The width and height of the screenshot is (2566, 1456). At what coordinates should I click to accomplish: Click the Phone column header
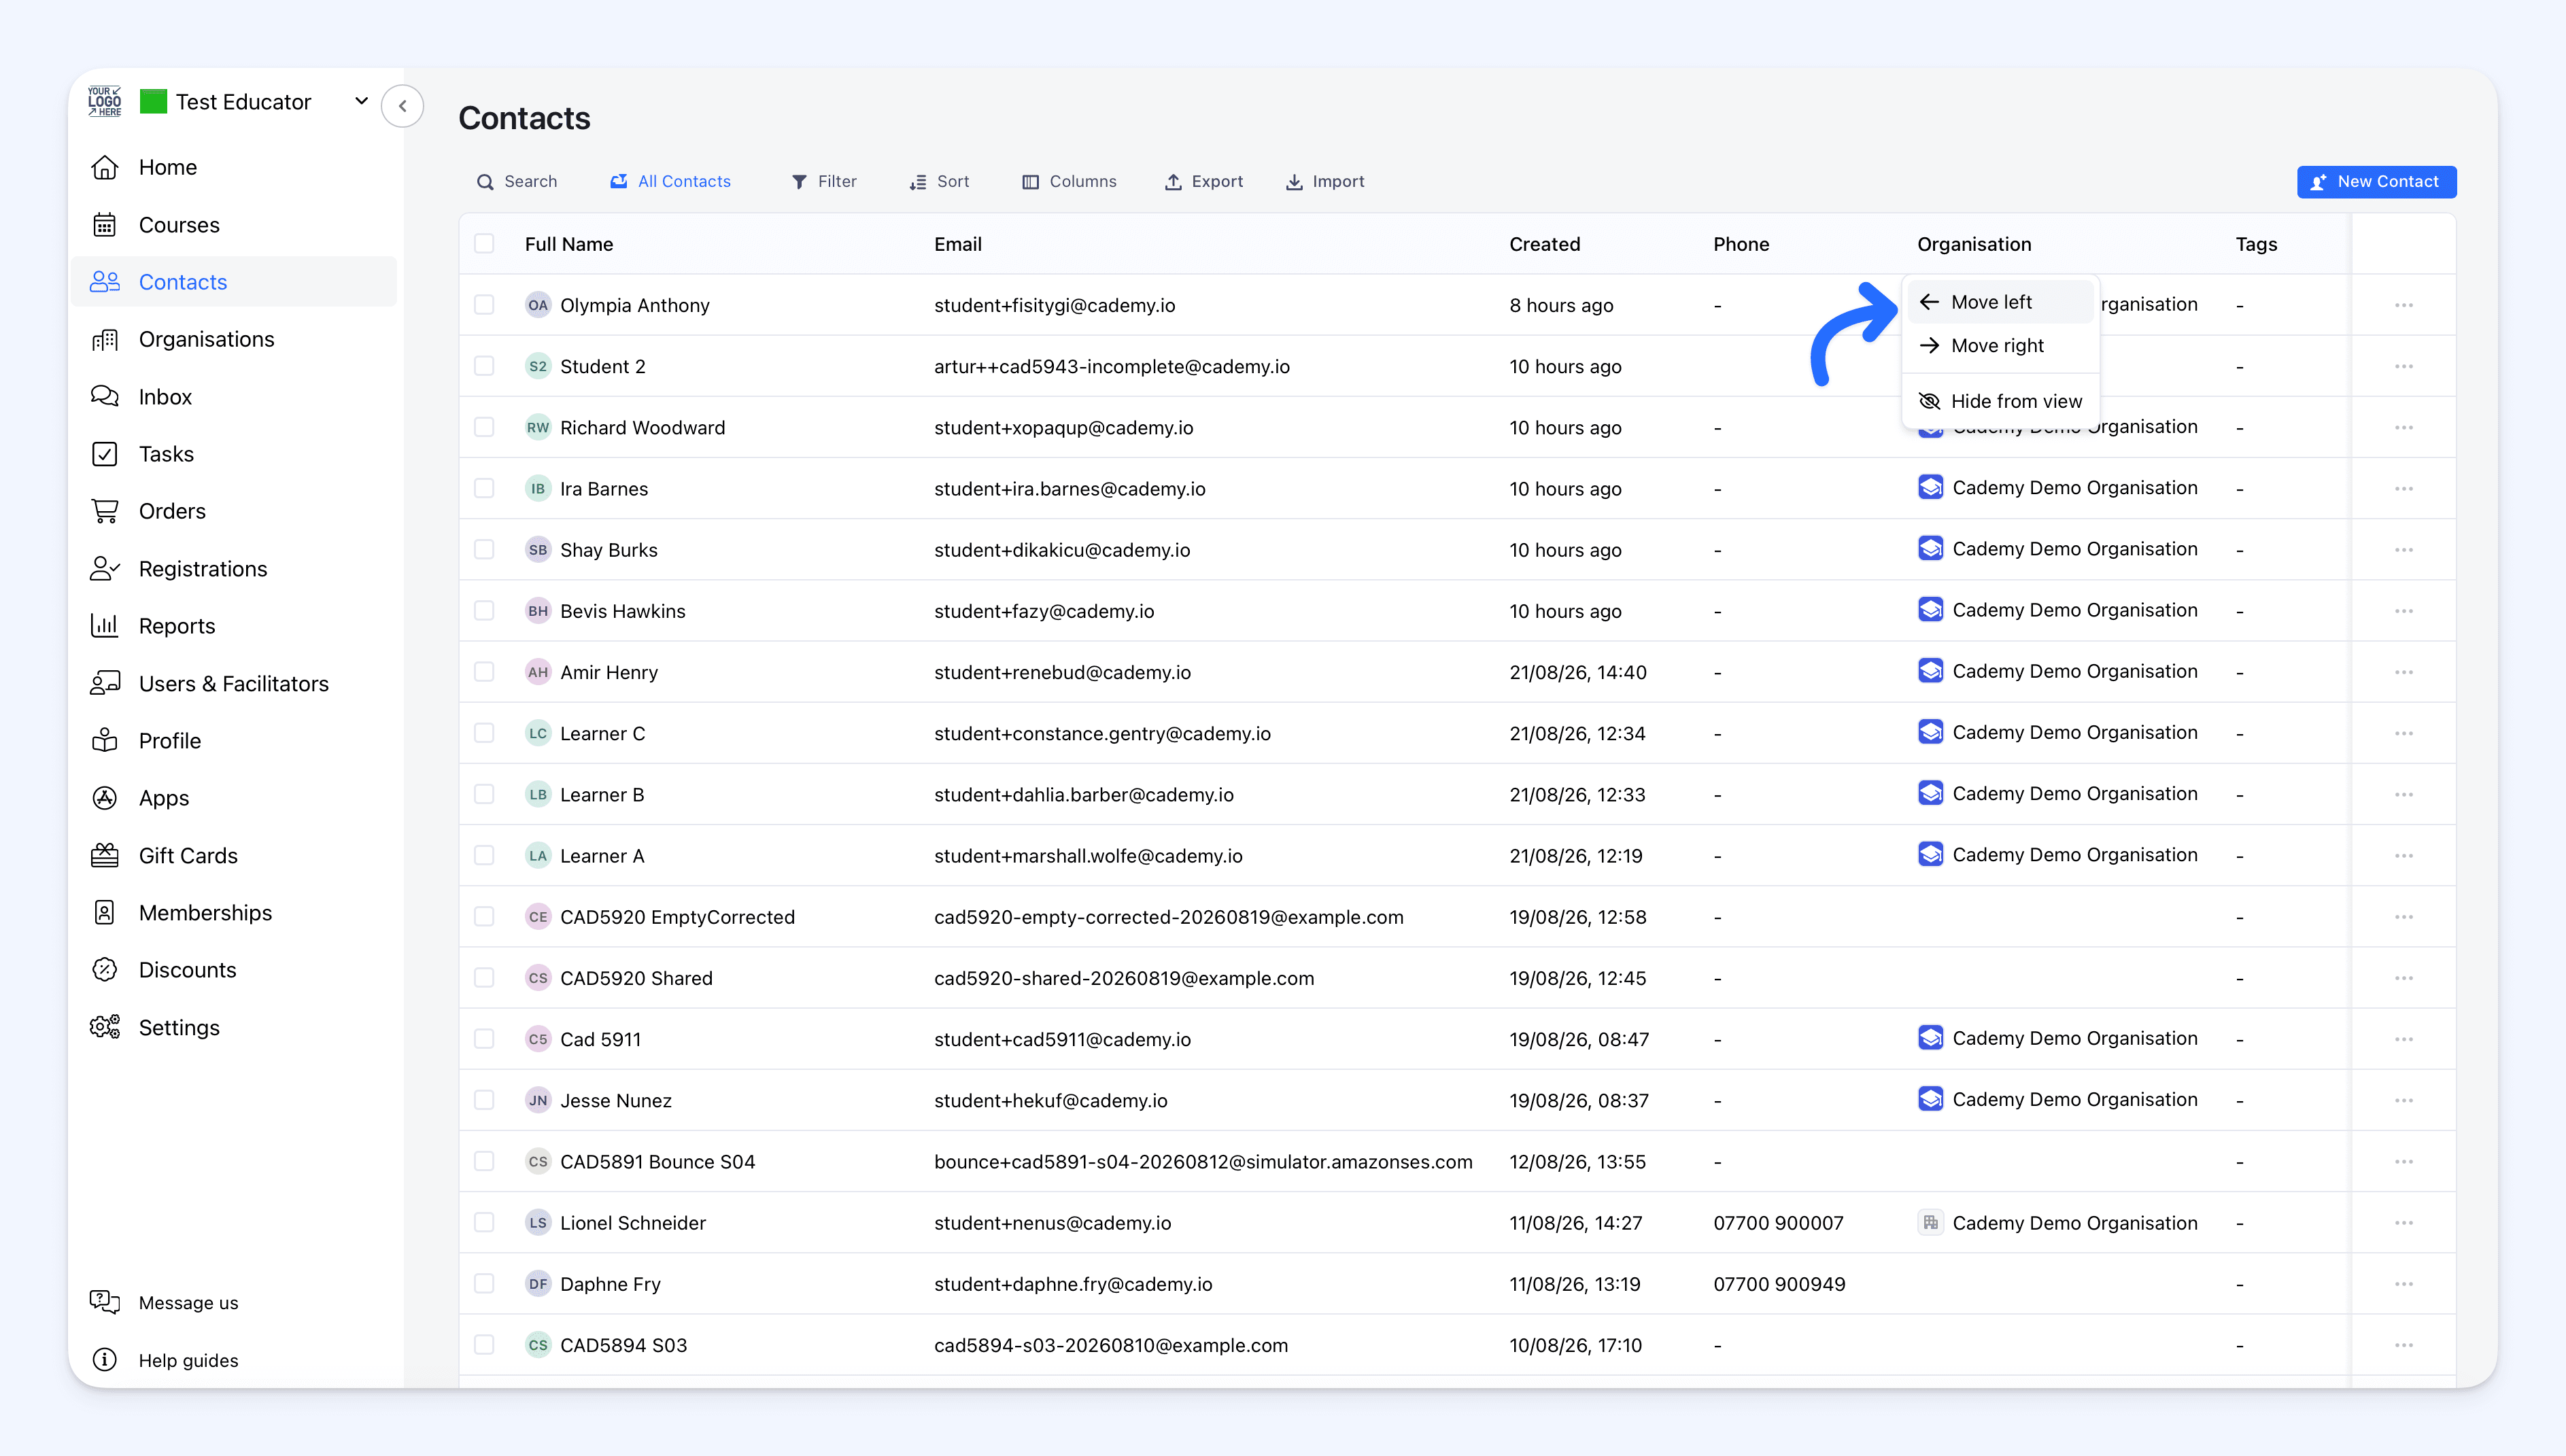coord(1741,244)
